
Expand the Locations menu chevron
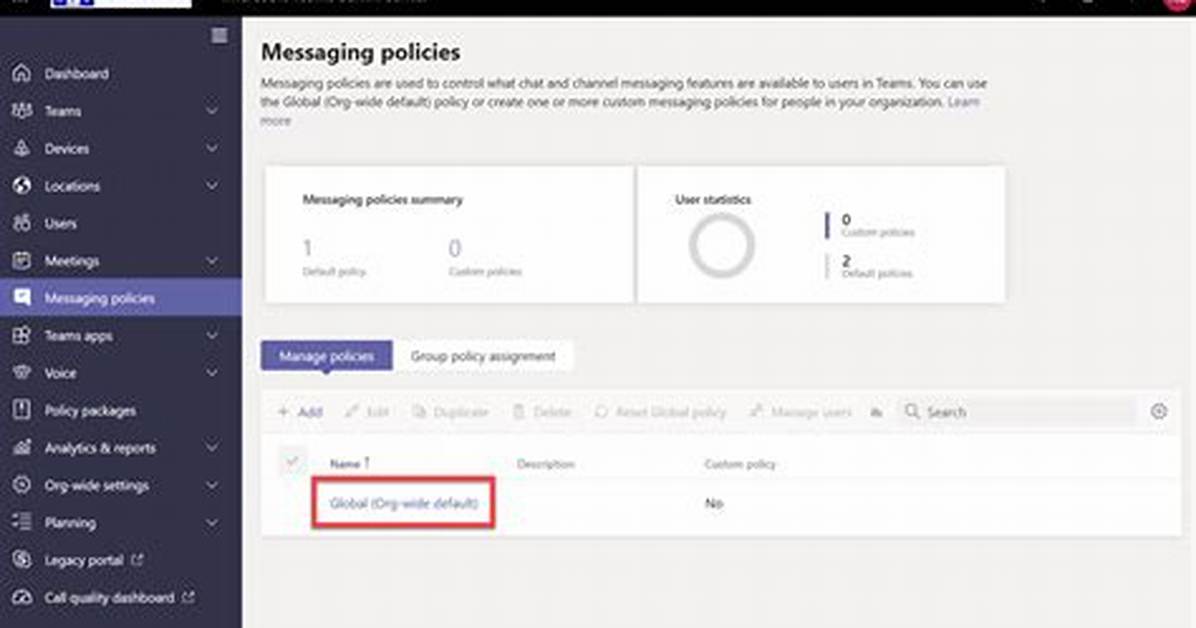[x=212, y=185]
